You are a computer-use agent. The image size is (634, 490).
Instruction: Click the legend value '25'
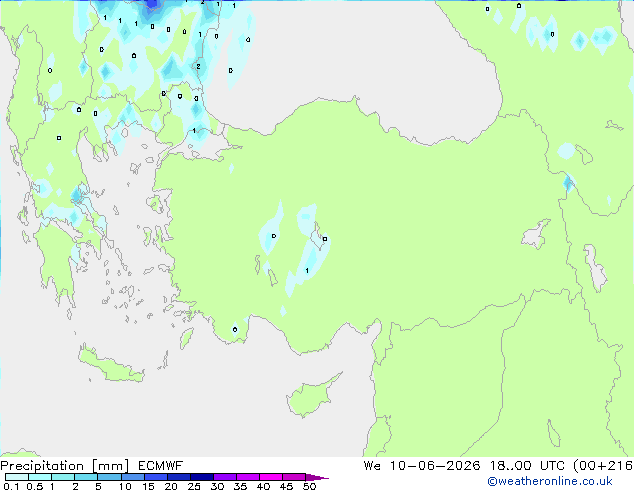coord(194,486)
